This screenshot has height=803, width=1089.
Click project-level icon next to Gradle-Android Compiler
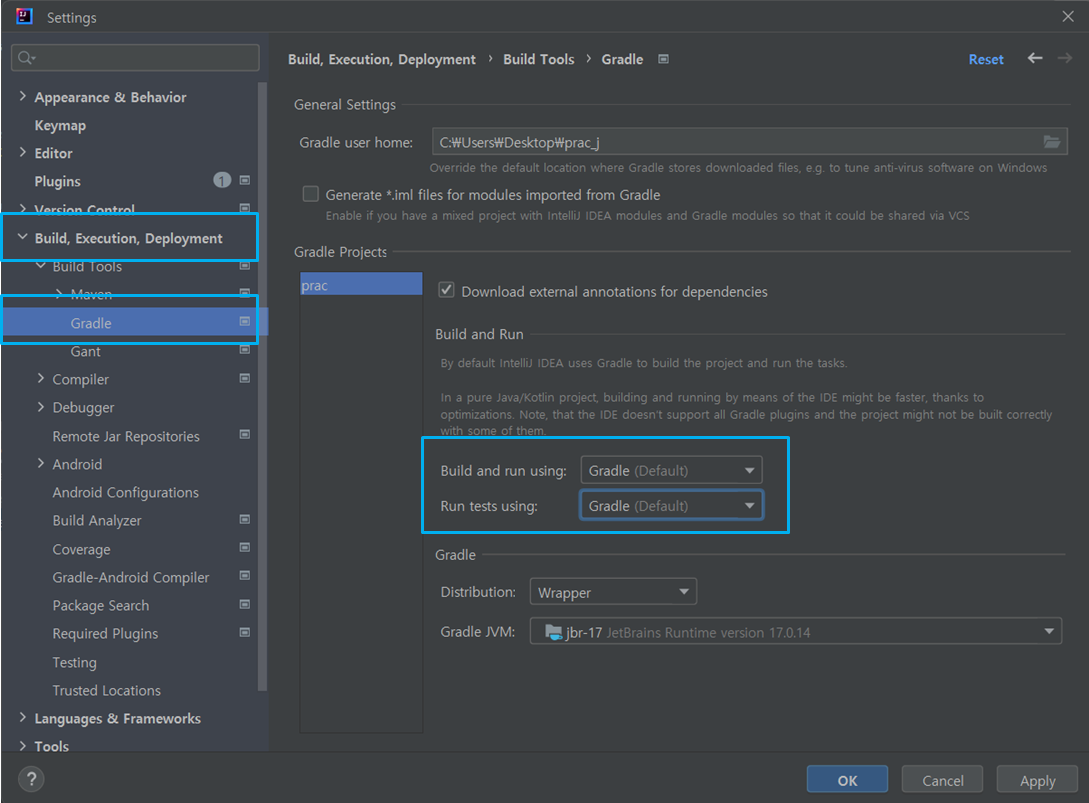click(x=244, y=575)
